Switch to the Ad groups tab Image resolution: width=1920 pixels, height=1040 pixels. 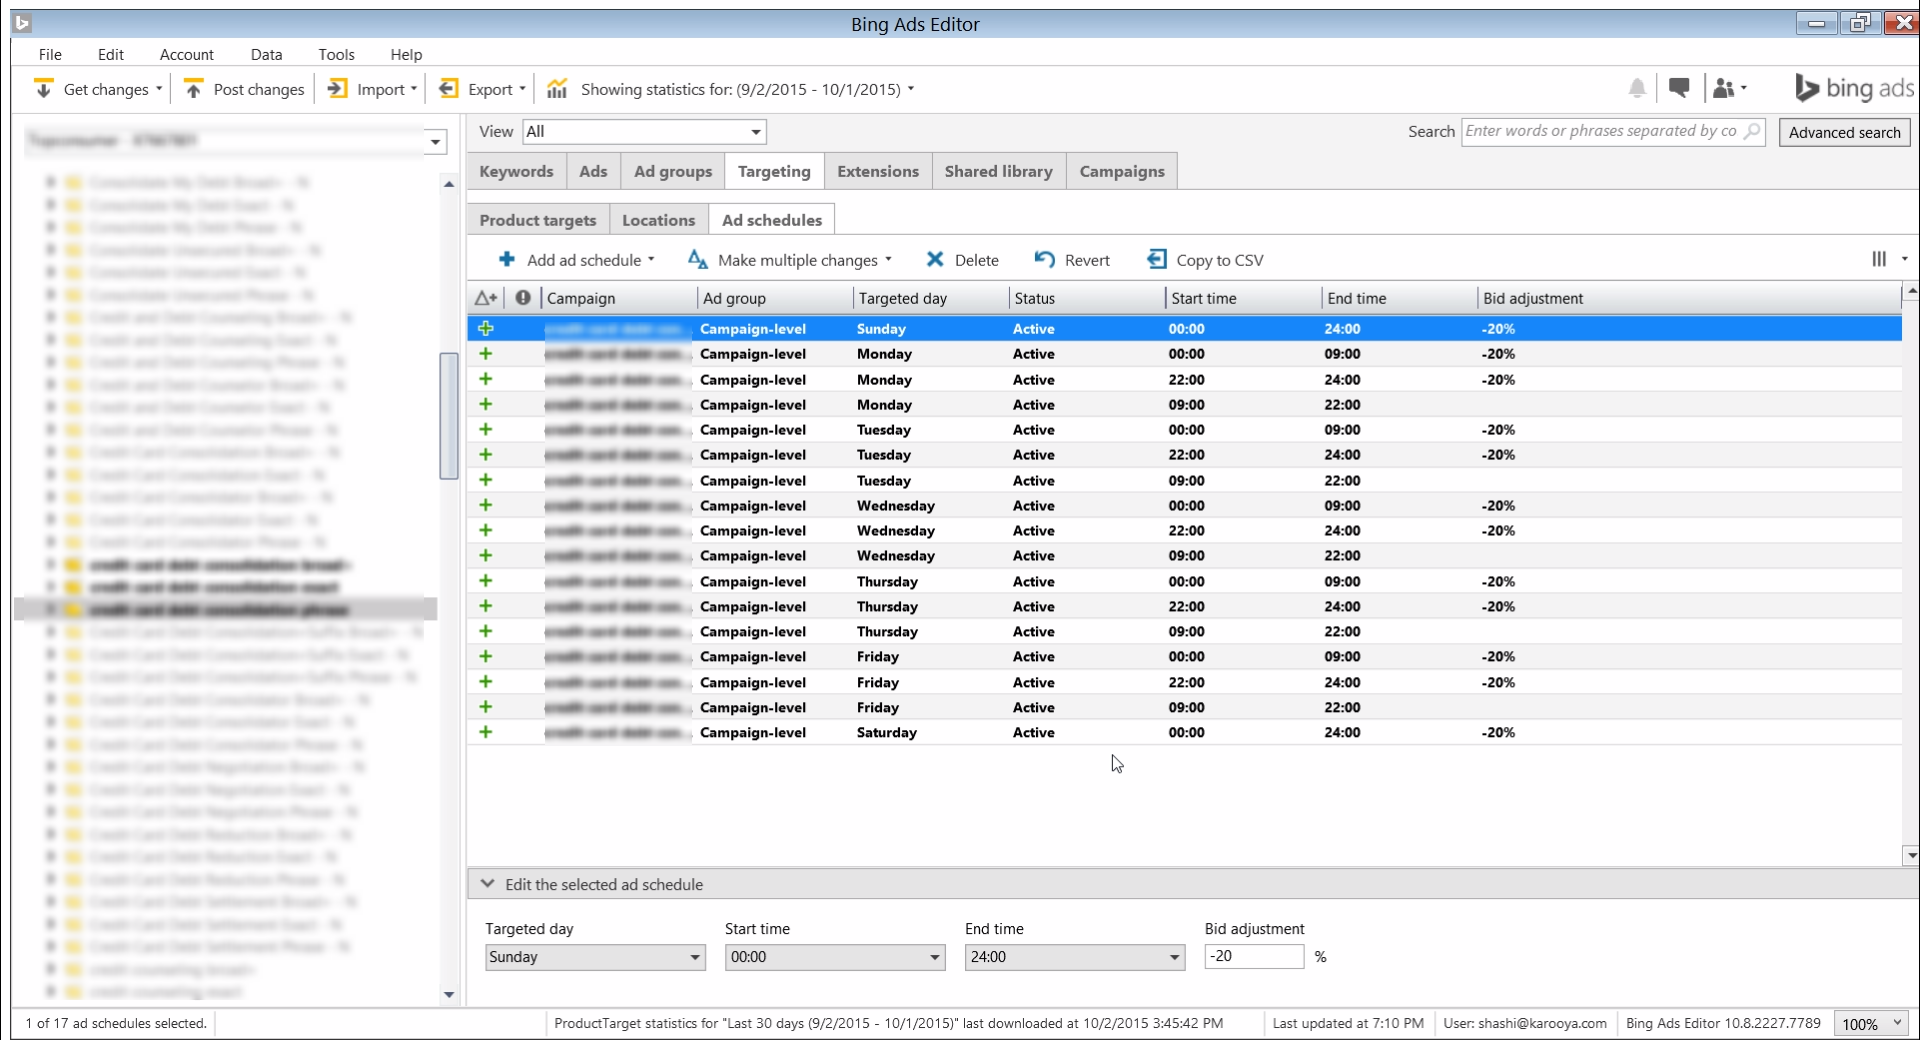[x=673, y=171]
